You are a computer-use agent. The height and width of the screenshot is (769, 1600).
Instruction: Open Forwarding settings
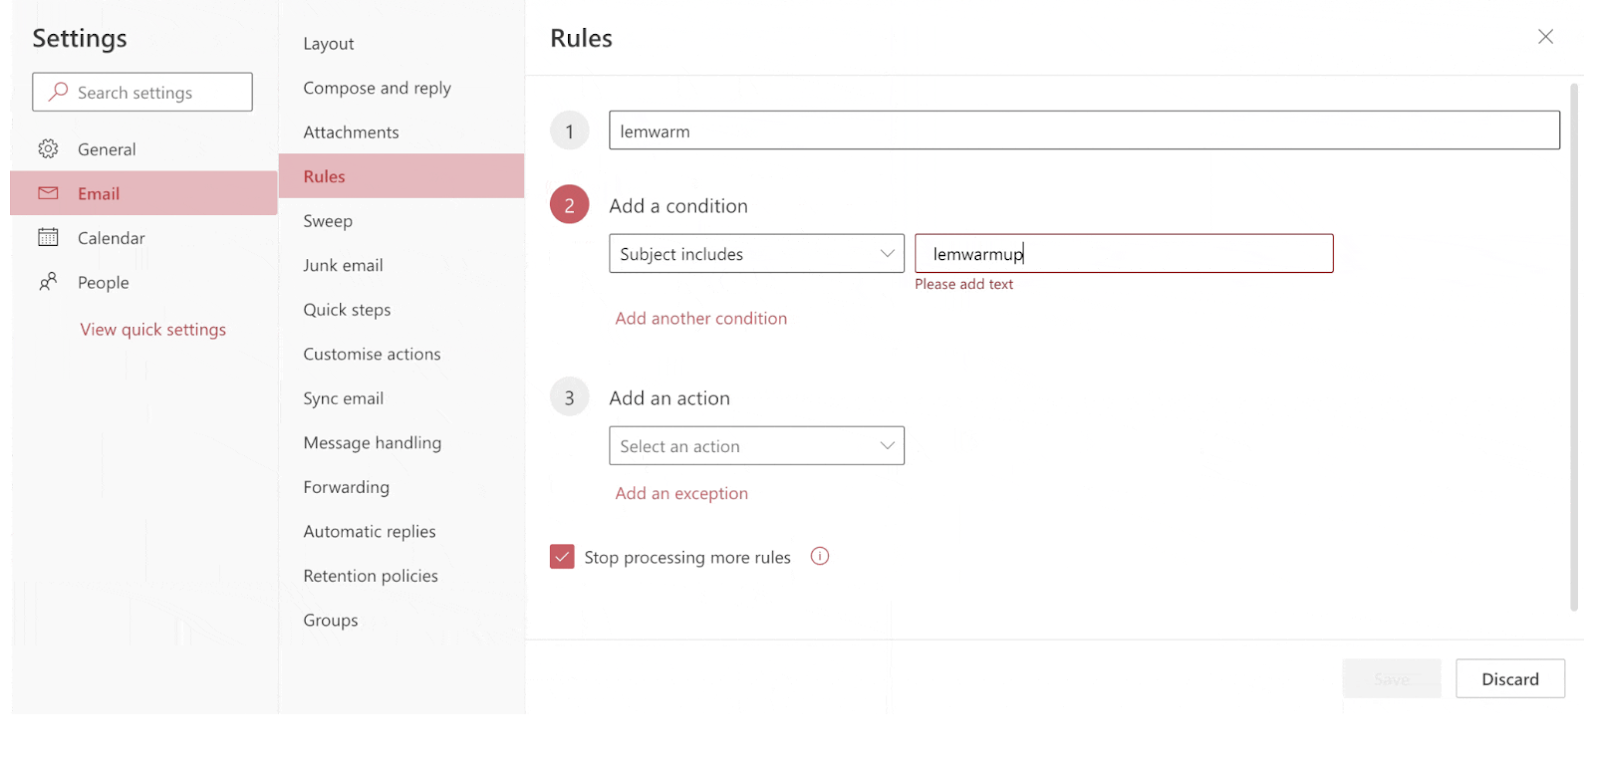[346, 487]
